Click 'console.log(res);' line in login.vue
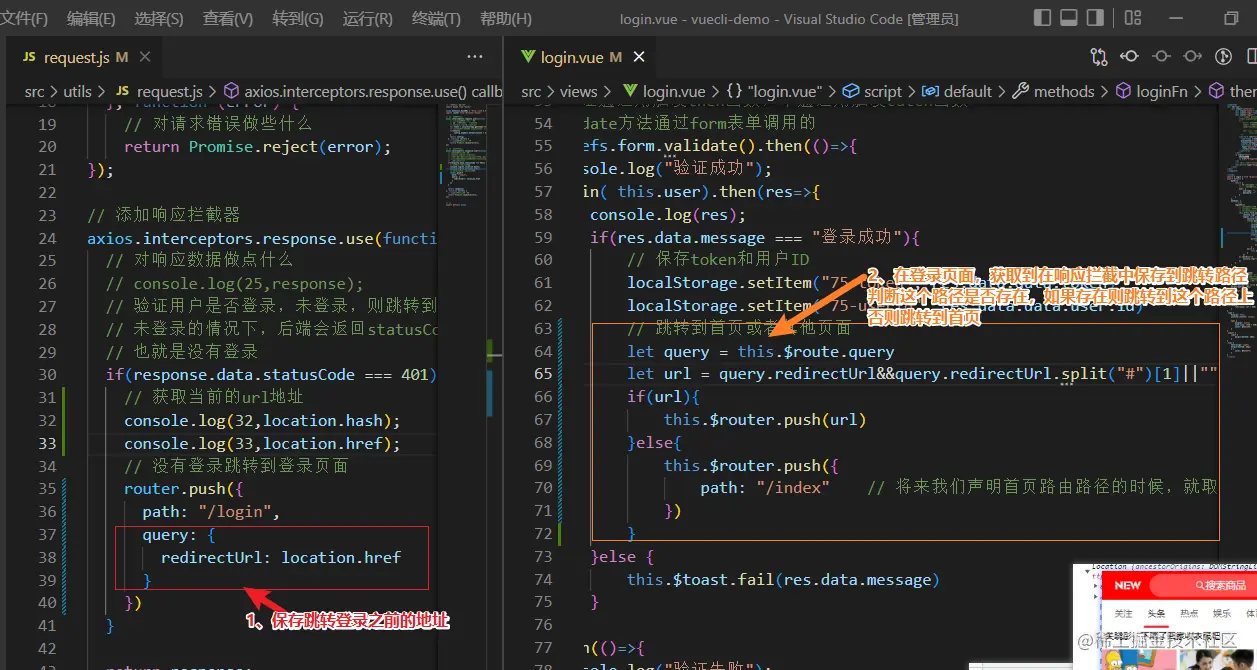 (x=668, y=214)
